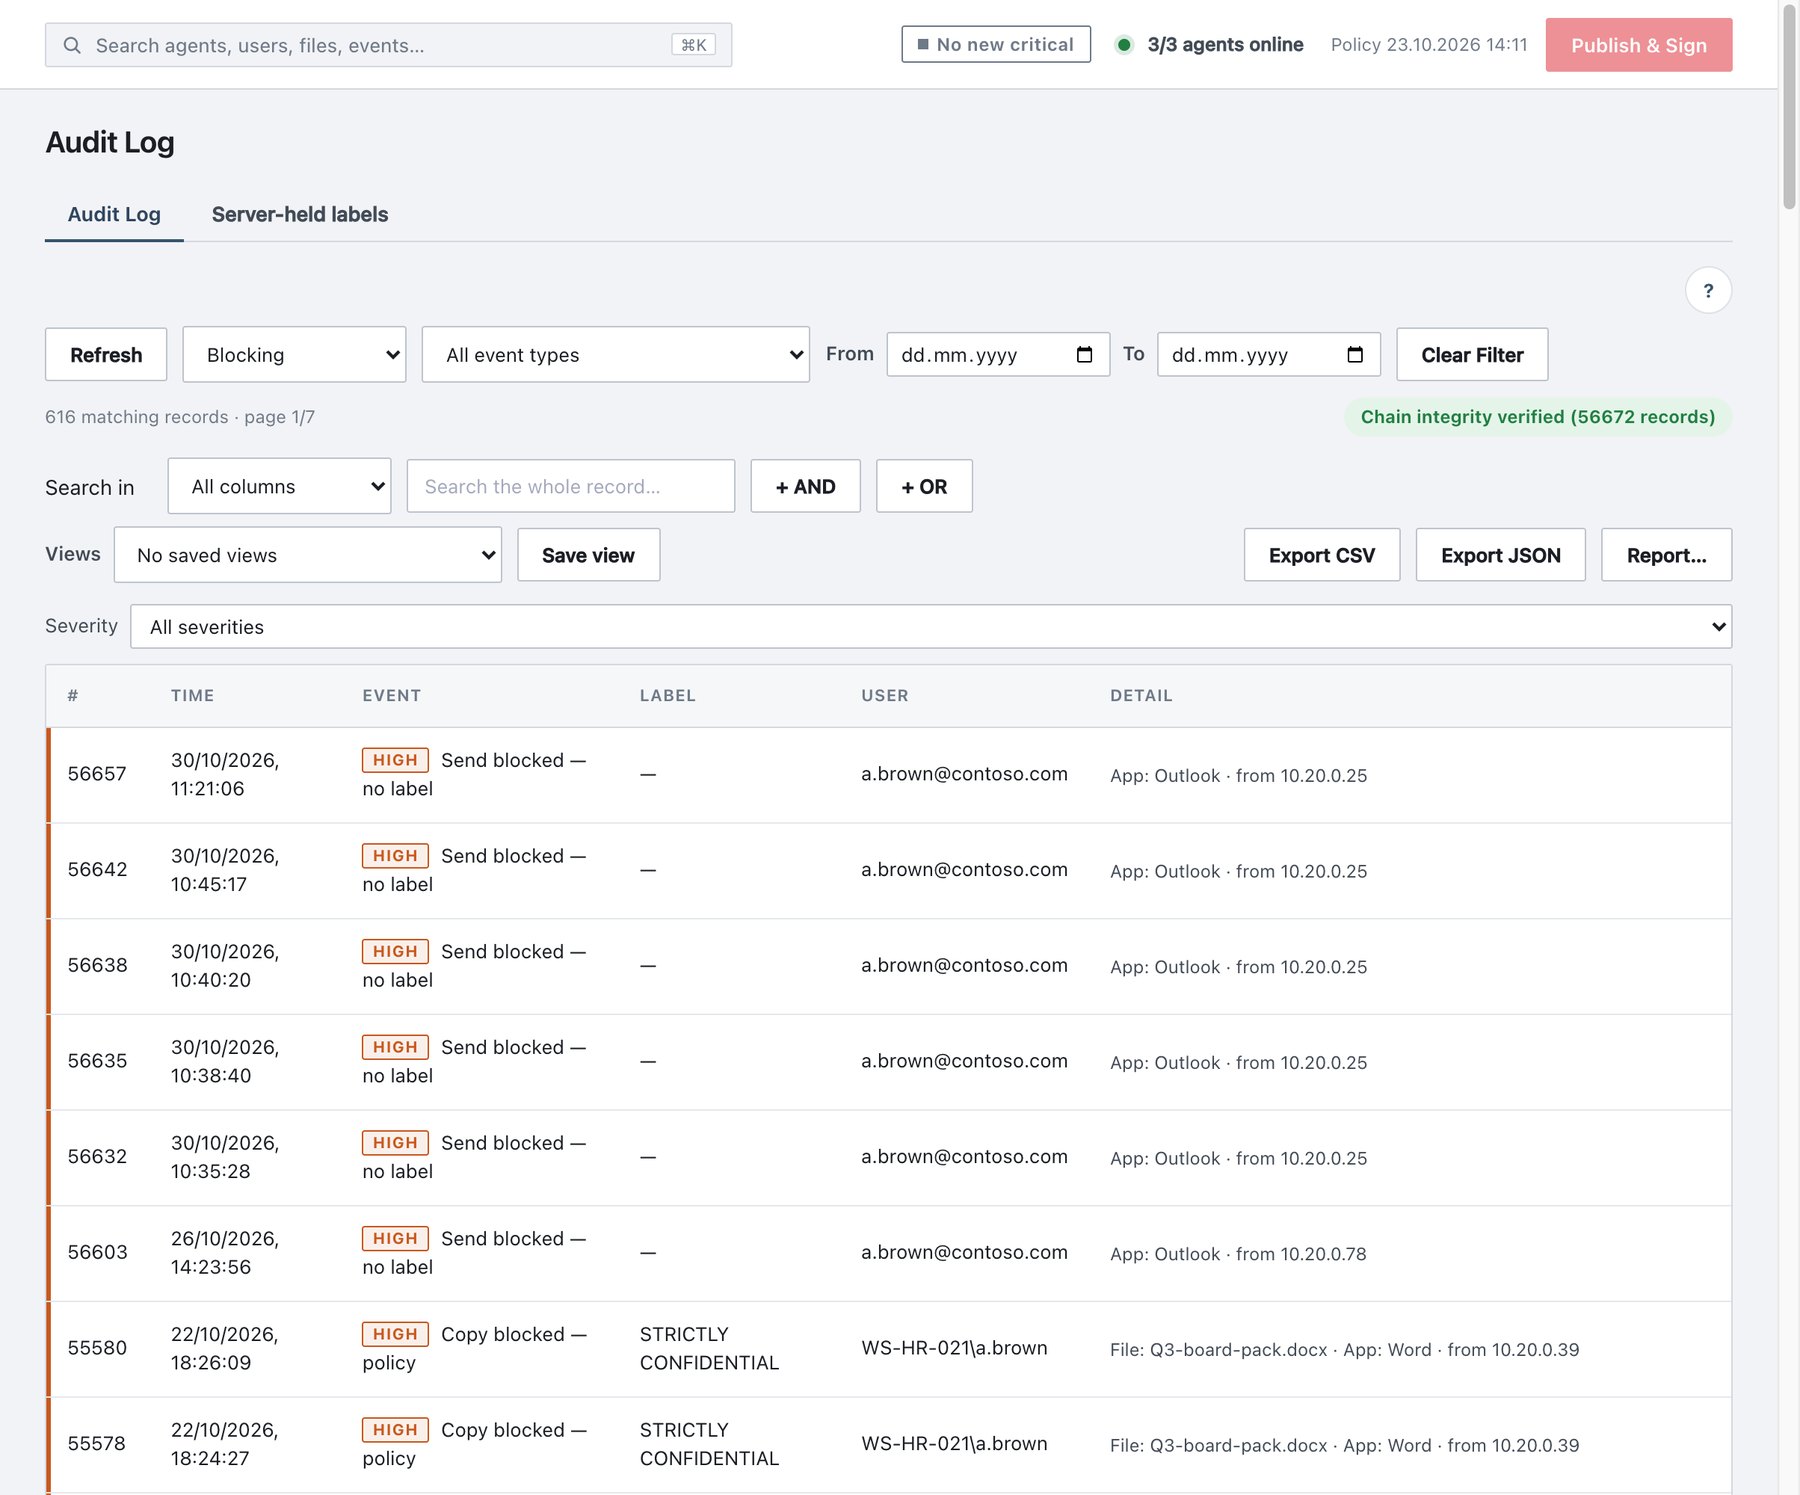Click the detail text of record 56603
1800x1495 pixels.
click(x=1238, y=1254)
